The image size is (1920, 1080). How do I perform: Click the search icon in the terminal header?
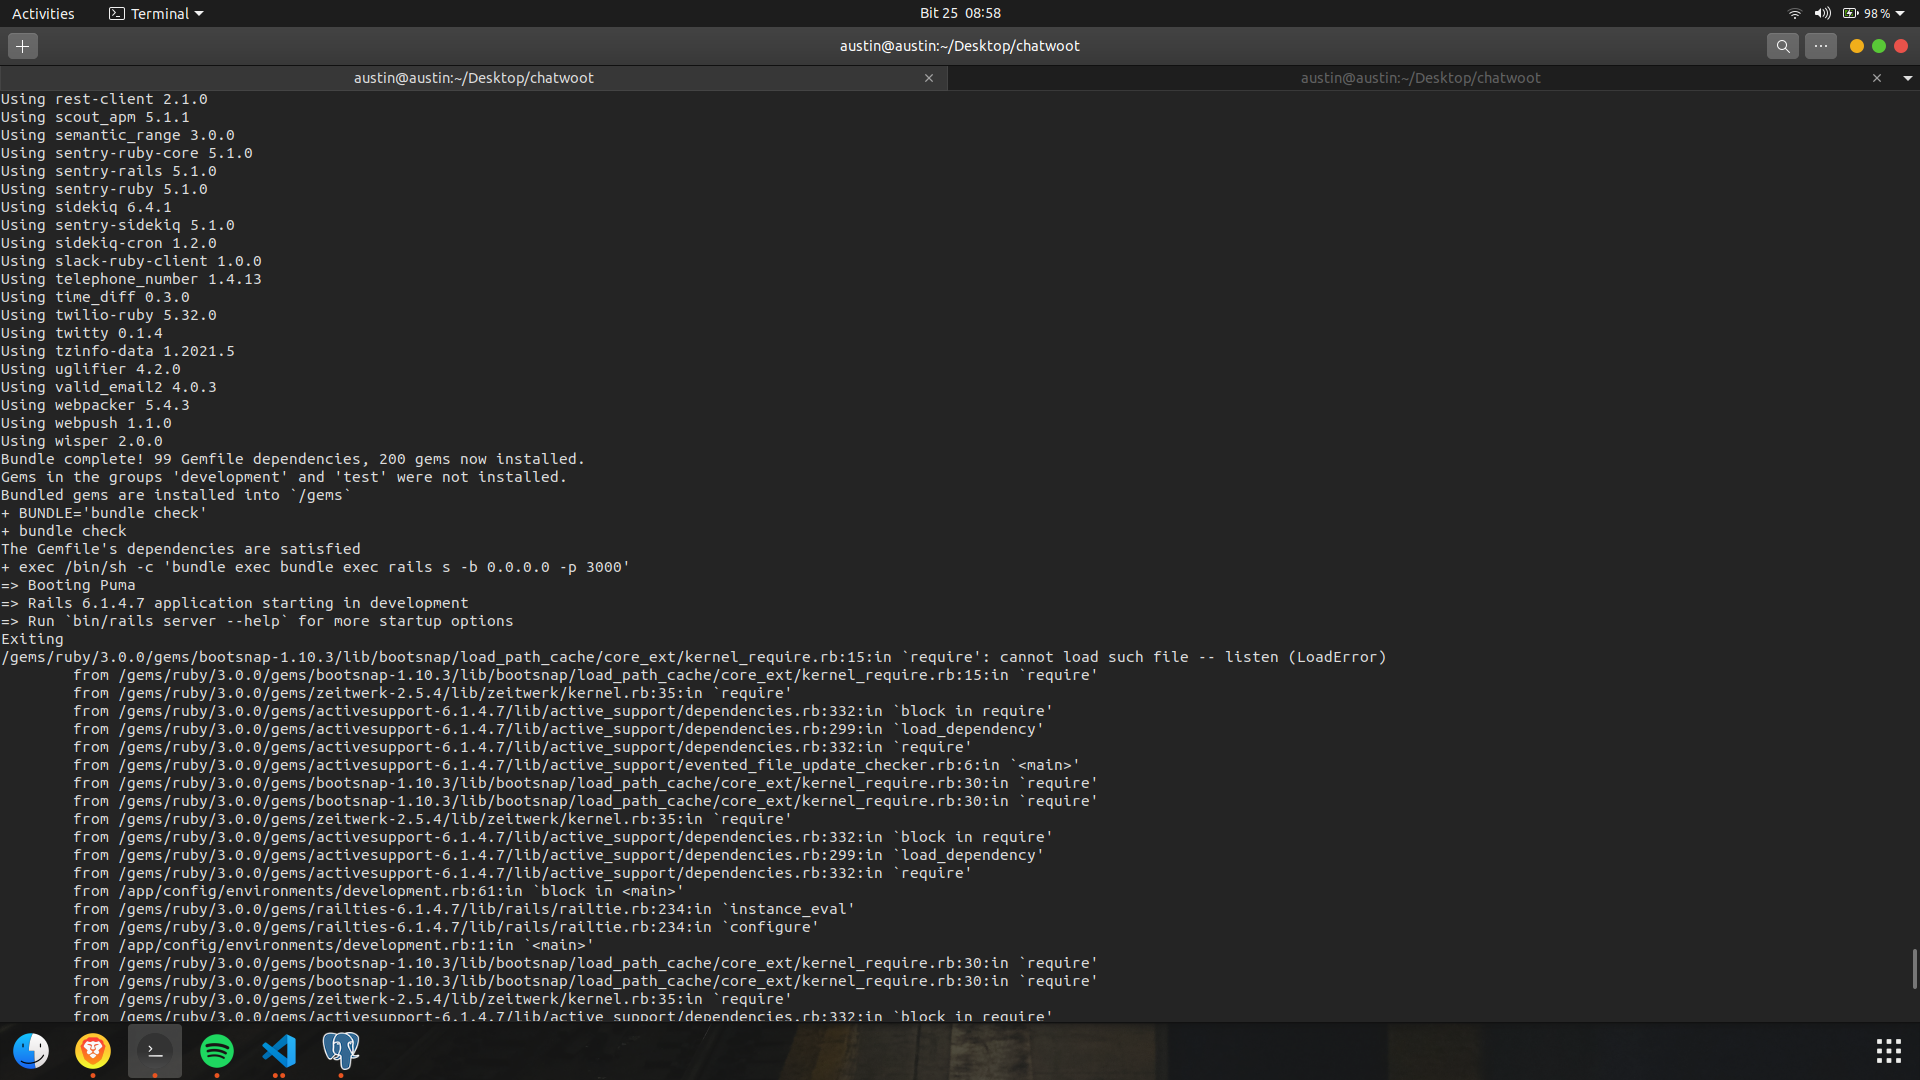(x=1783, y=46)
